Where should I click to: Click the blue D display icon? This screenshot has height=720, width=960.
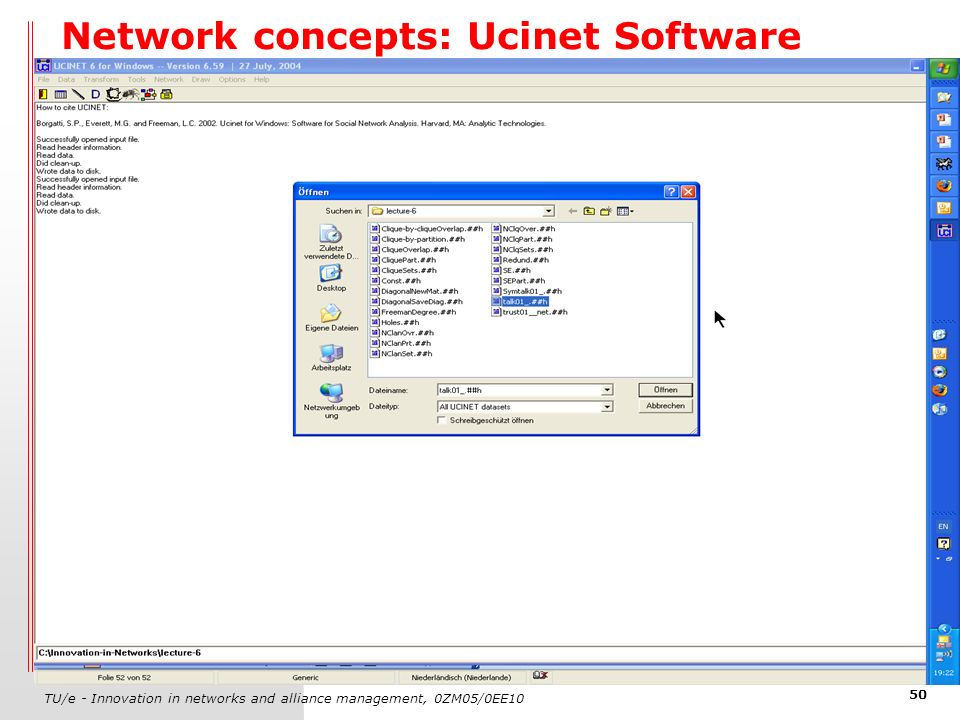(95, 94)
